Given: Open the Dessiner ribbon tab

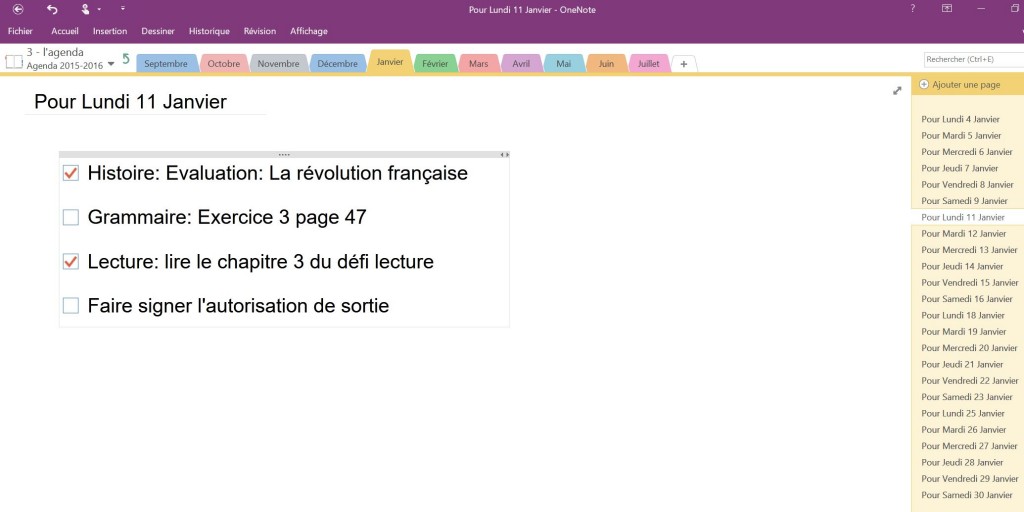Looking at the screenshot, I should pos(158,31).
